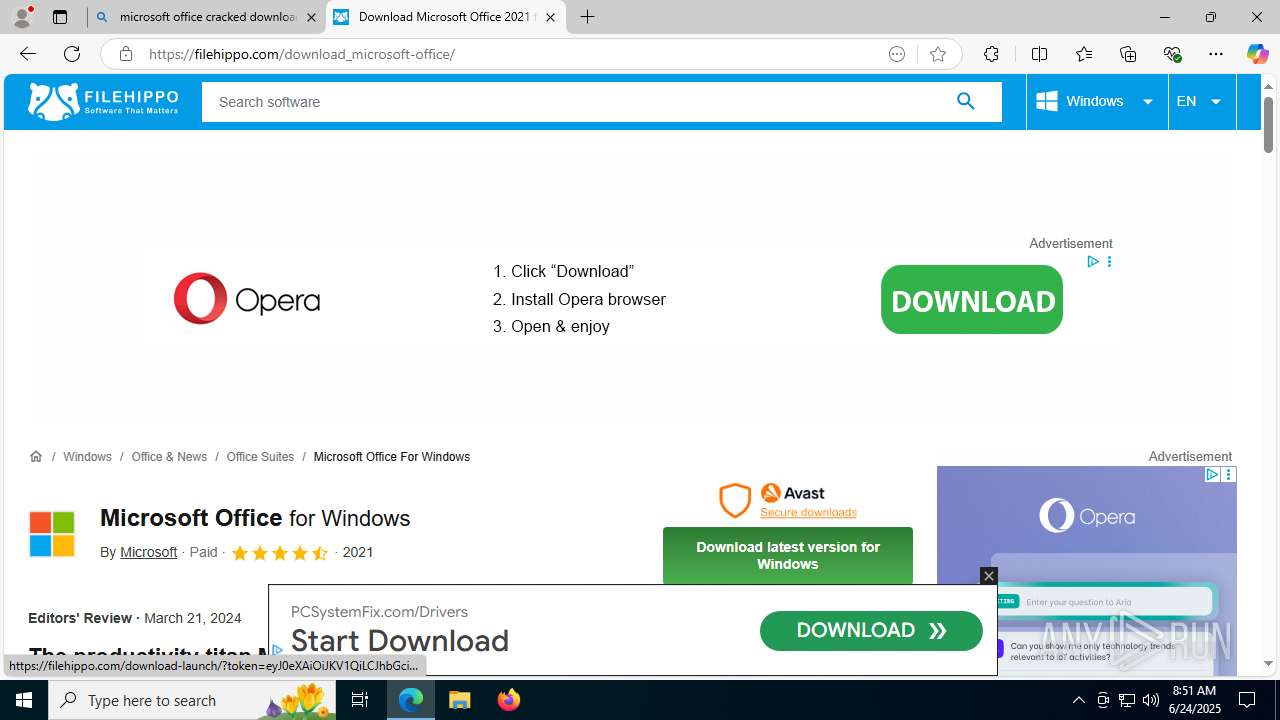This screenshot has width=1280, height=720.
Task: Refresh the page with the reload icon
Action: click(x=72, y=54)
